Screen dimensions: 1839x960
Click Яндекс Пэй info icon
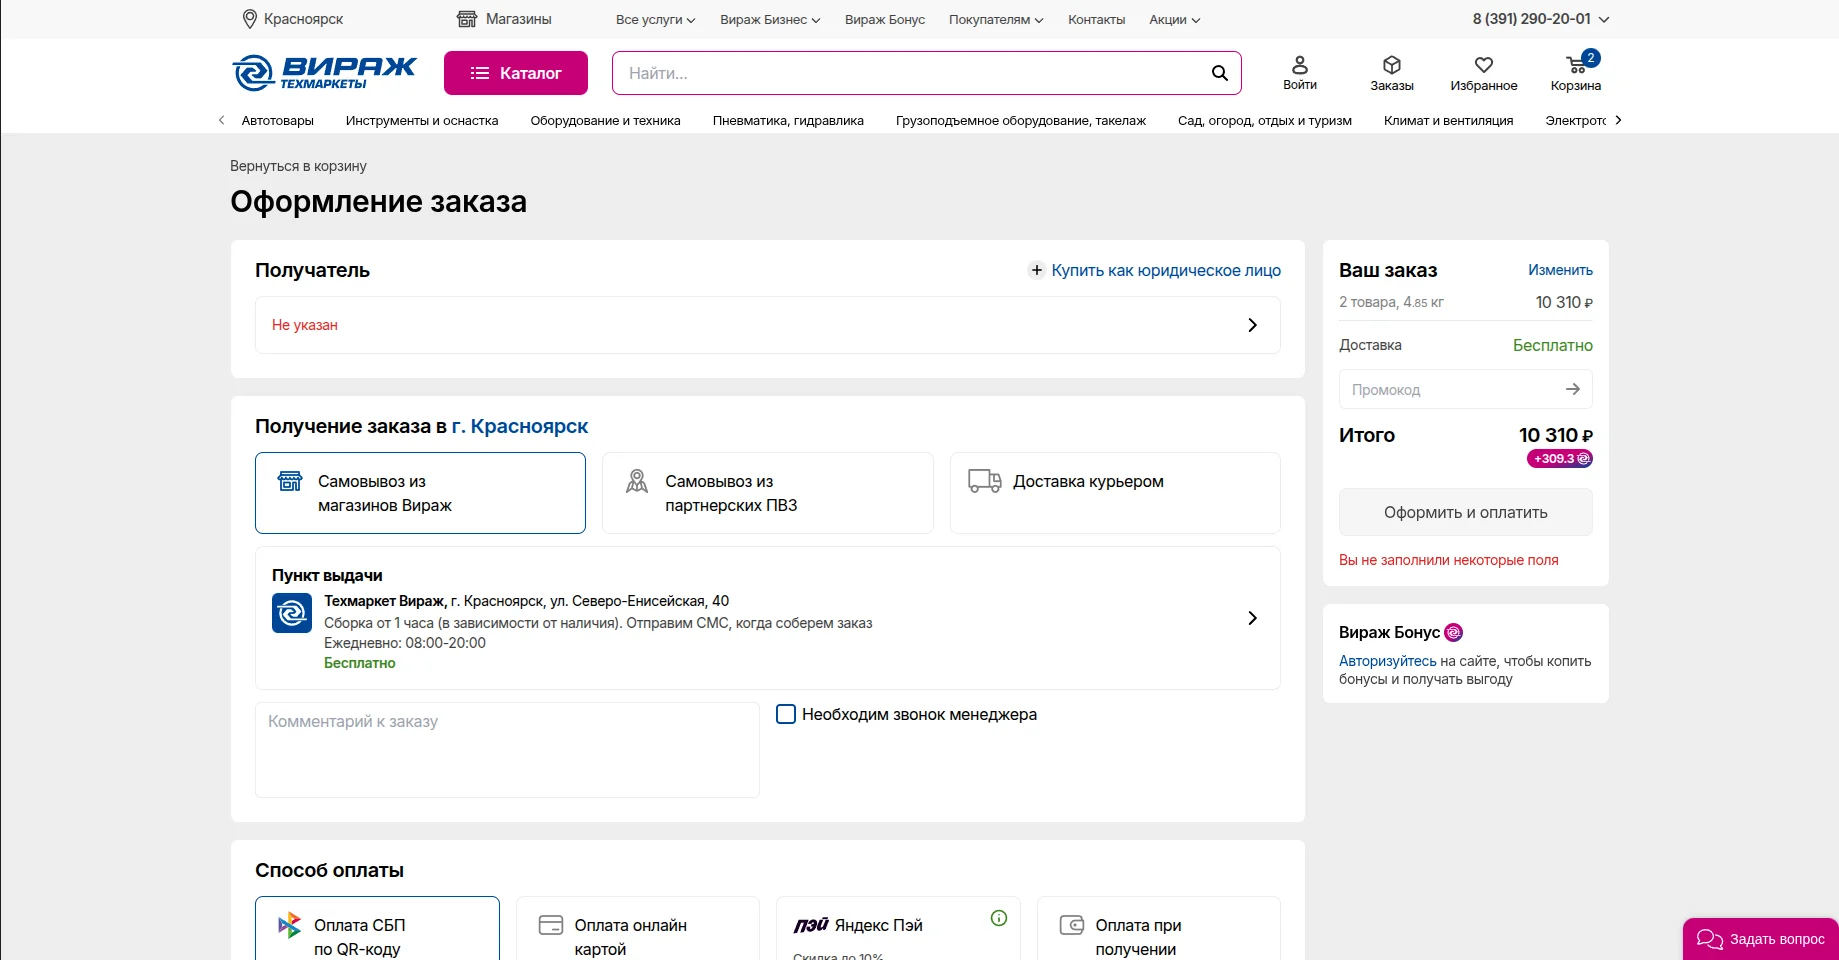tap(999, 918)
